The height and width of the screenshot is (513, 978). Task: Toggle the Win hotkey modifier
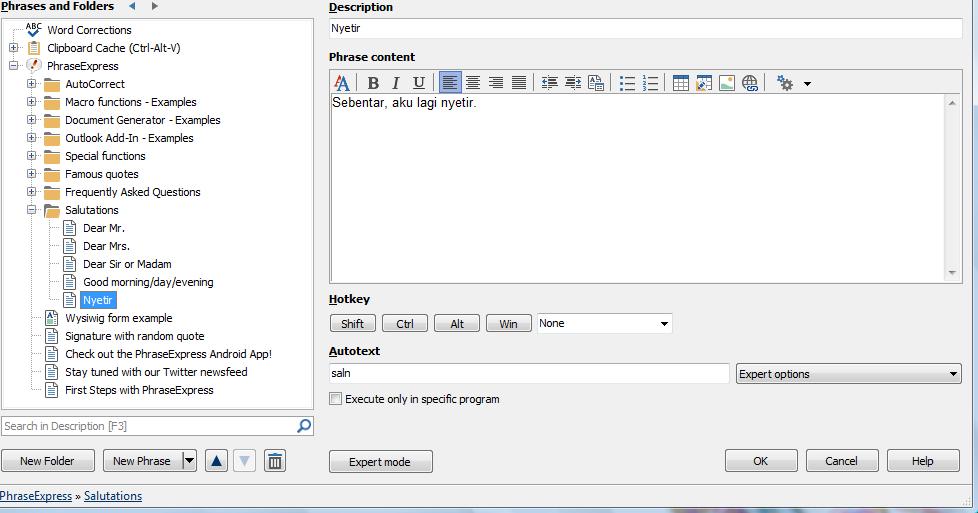click(x=508, y=323)
